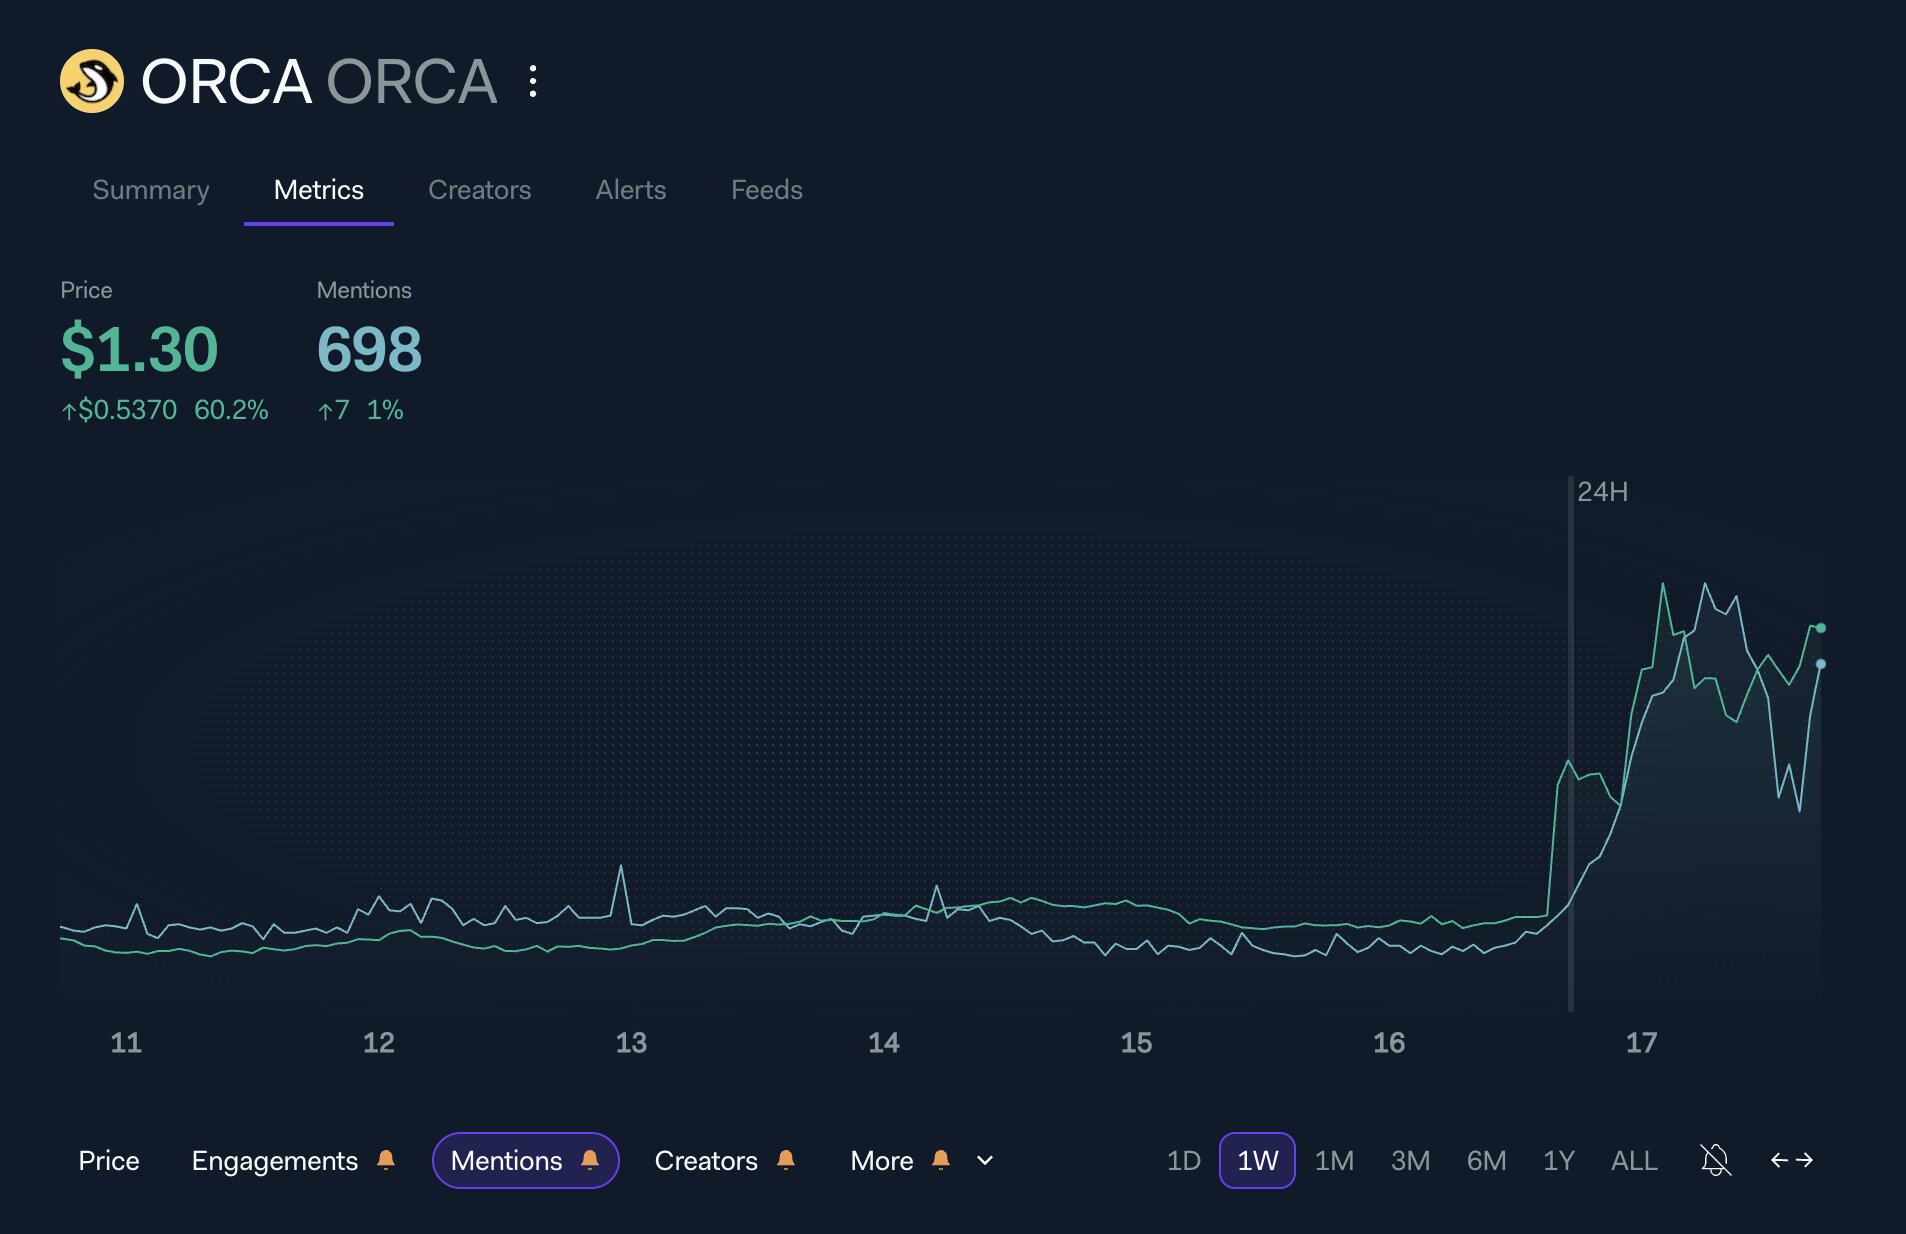Click the bell icon beside More
The image size is (1906, 1234).
point(940,1160)
